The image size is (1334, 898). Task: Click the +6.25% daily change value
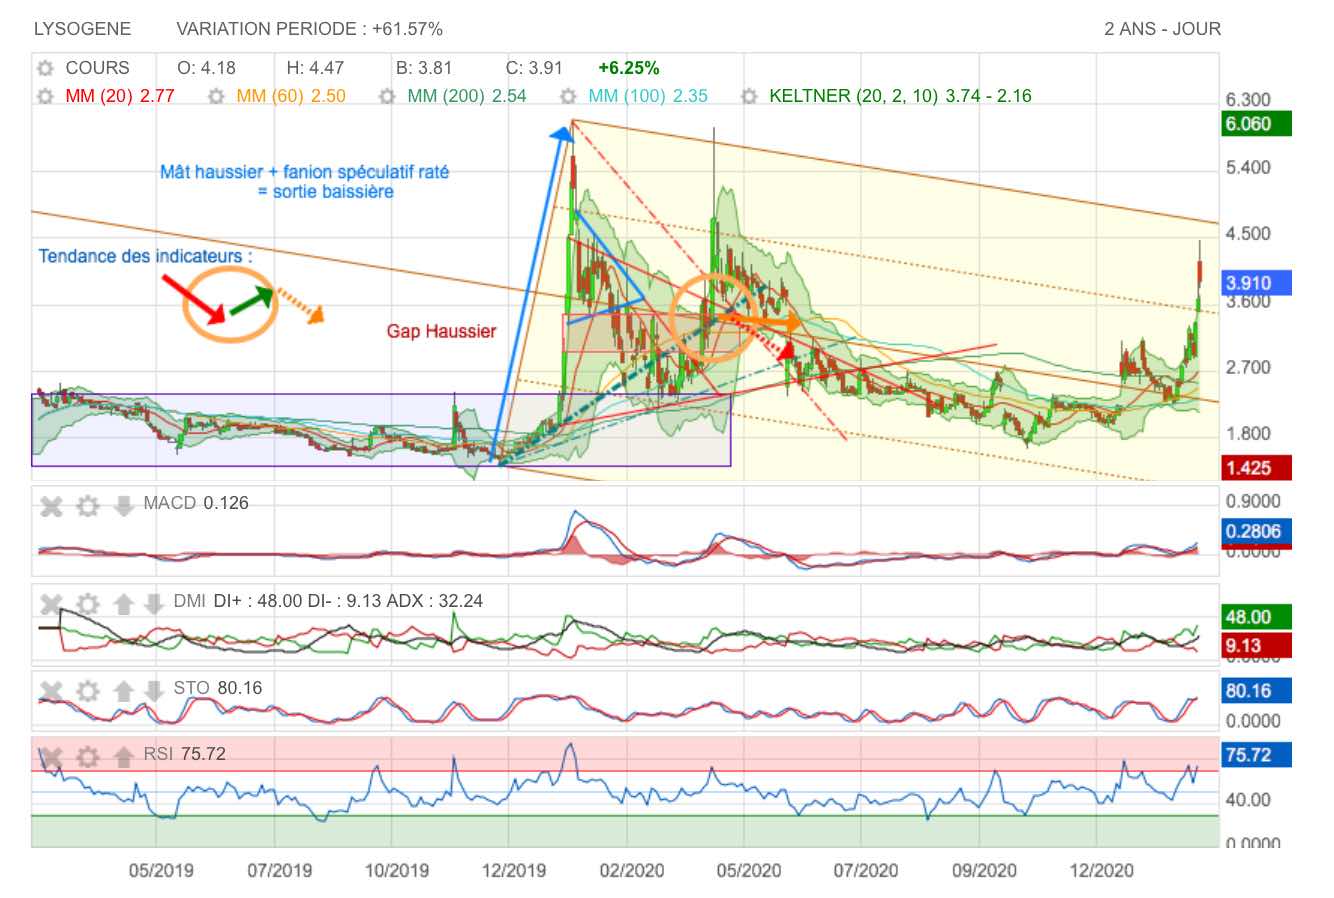[628, 68]
